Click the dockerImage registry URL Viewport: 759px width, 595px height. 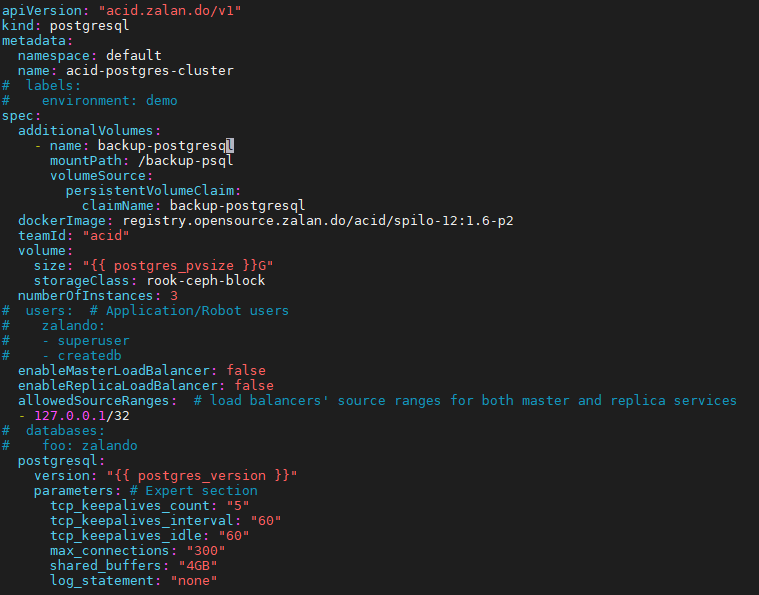[x=318, y=221]
